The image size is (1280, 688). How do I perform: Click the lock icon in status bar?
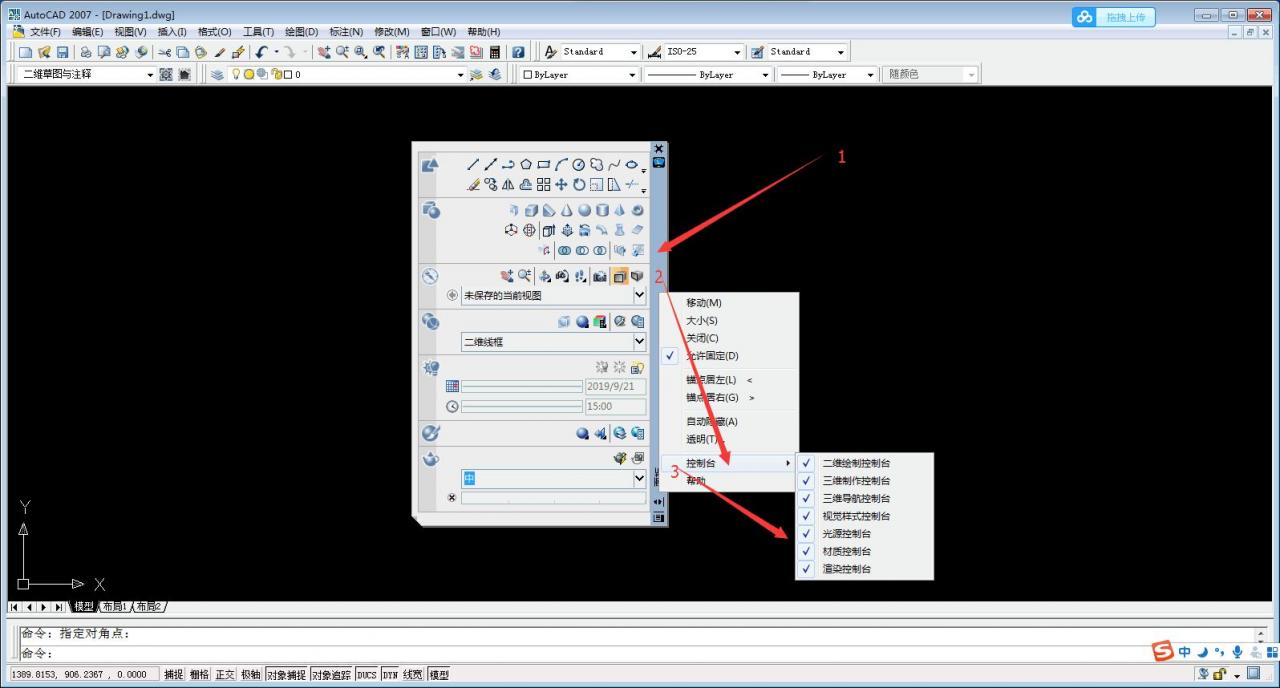coord(1220,674)
